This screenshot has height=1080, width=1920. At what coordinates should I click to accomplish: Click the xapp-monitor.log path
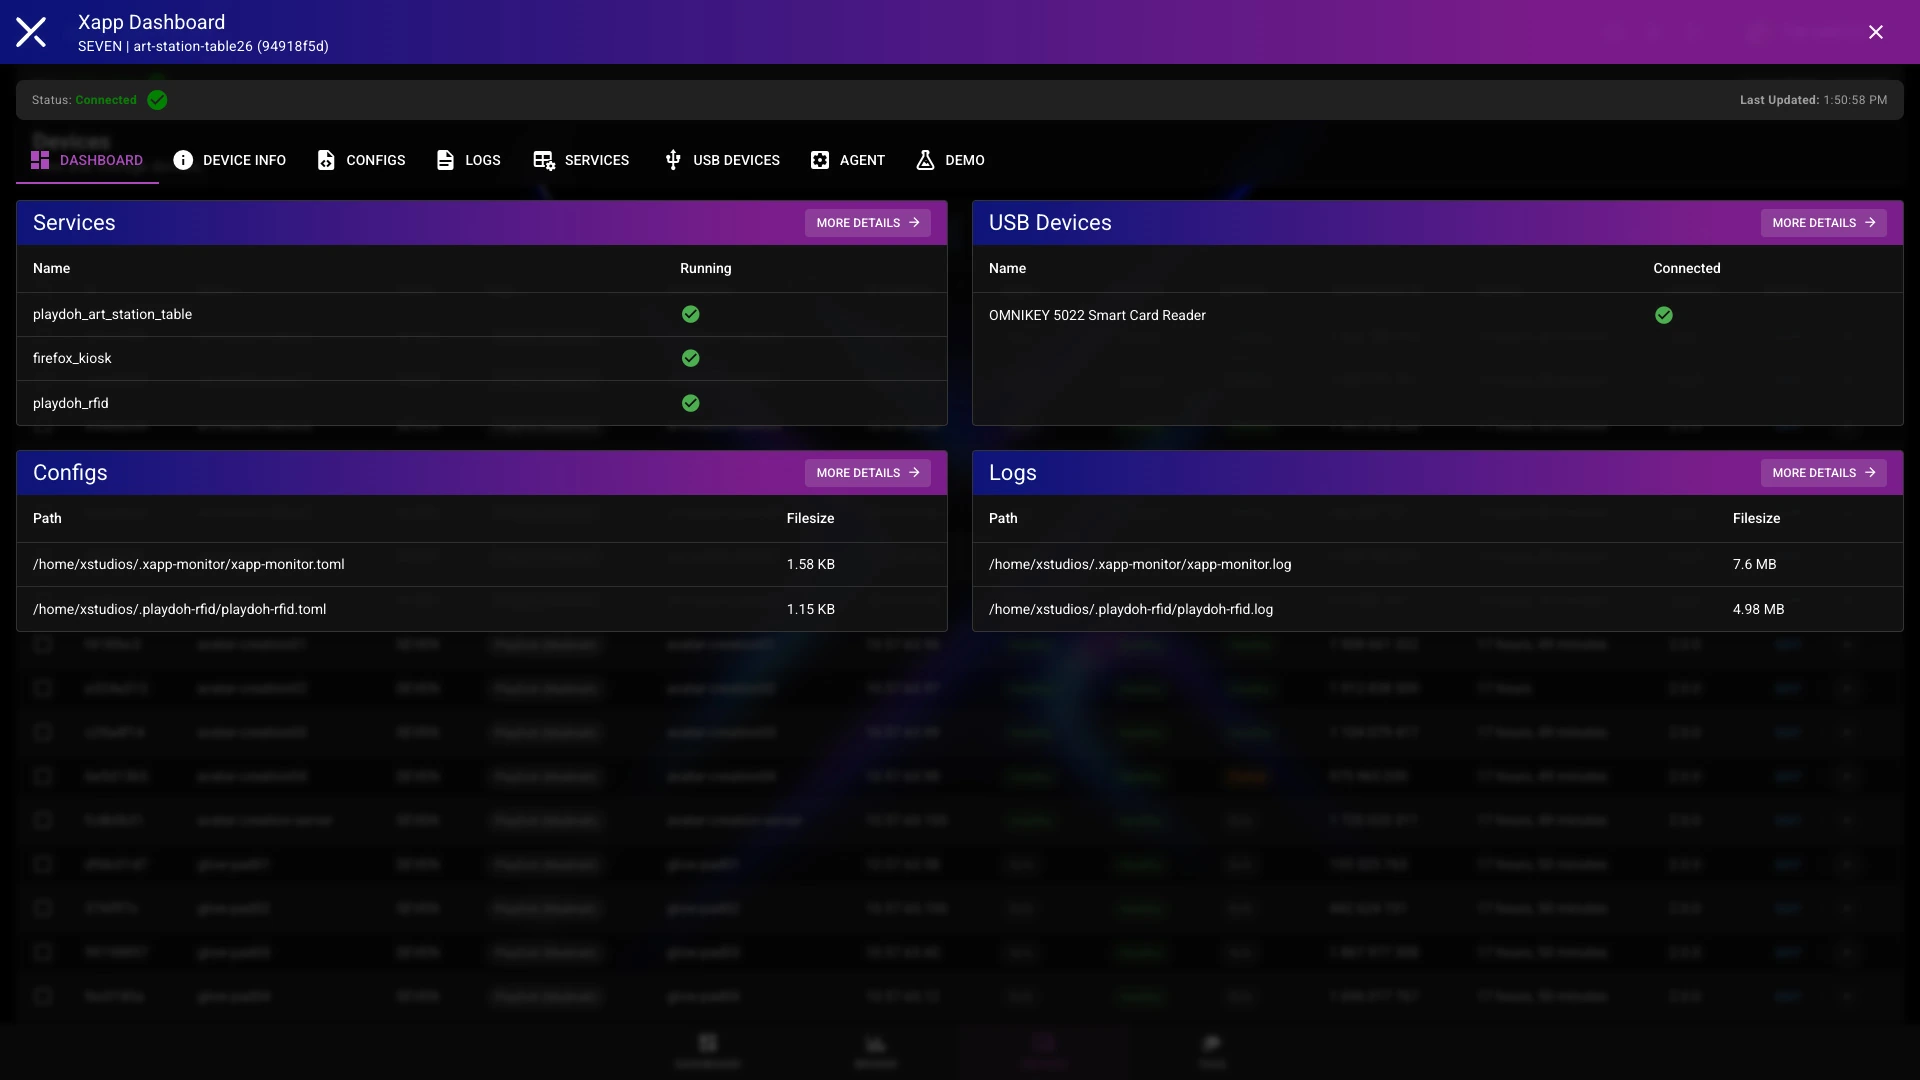click(1140, 564)
